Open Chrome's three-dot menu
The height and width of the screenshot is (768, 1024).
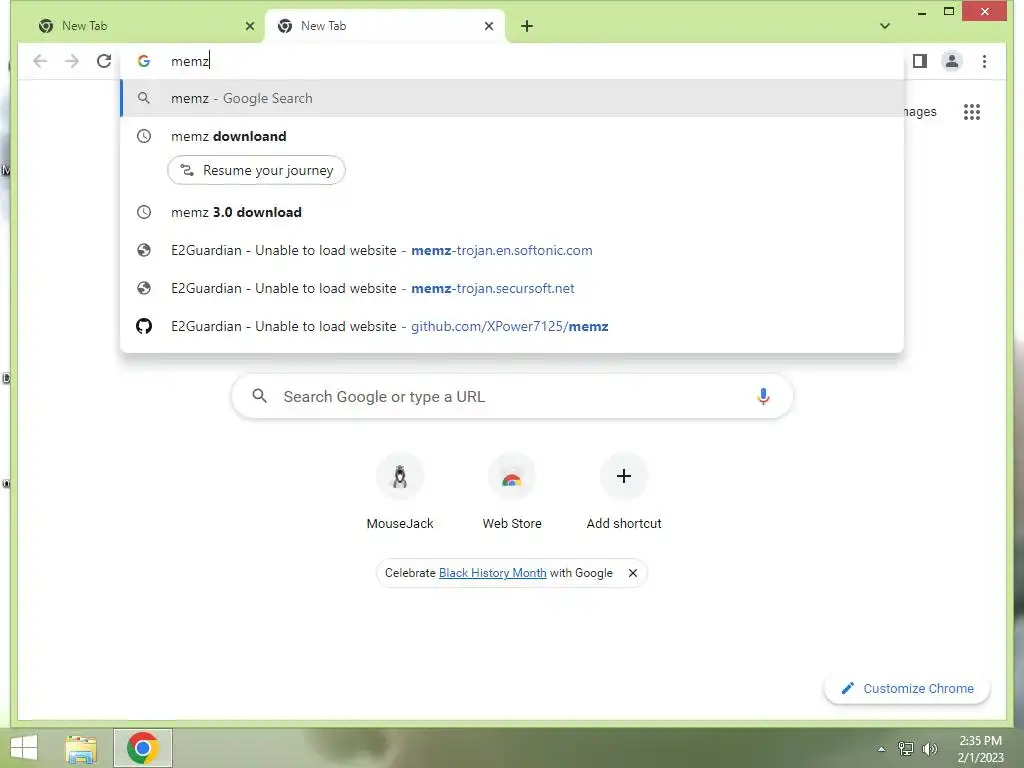click(x=984, y=61)
